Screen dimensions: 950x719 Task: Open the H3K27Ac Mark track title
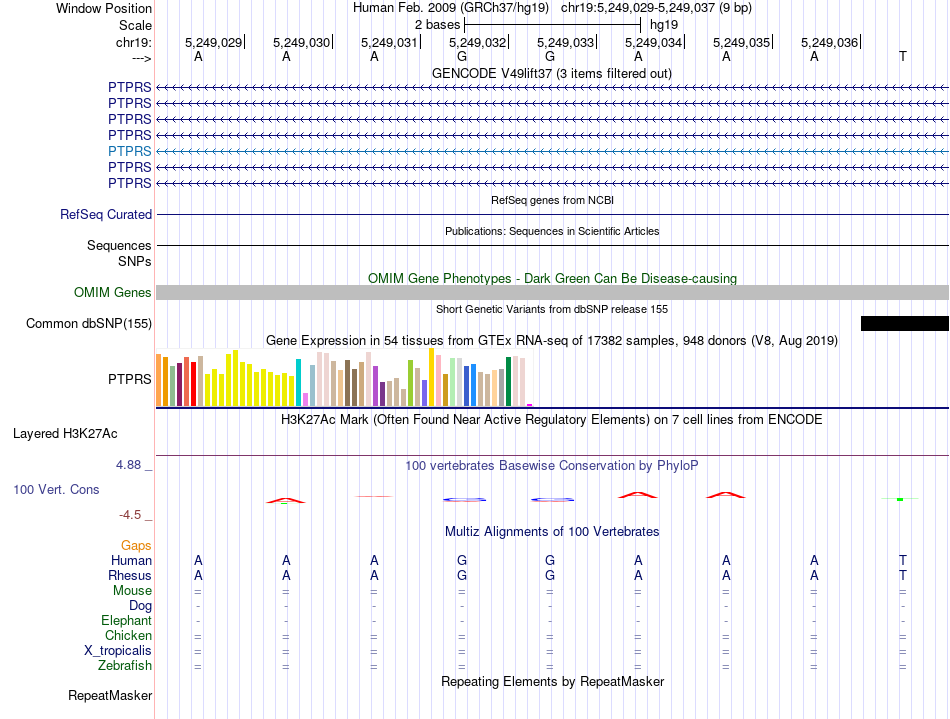pos(551,419)
